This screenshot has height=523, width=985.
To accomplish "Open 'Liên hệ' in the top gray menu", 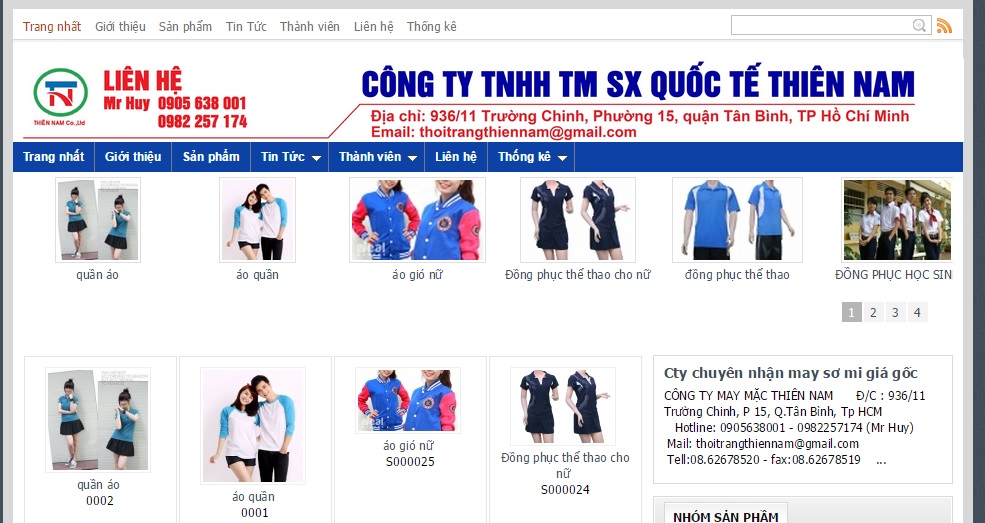I will 374,26.
